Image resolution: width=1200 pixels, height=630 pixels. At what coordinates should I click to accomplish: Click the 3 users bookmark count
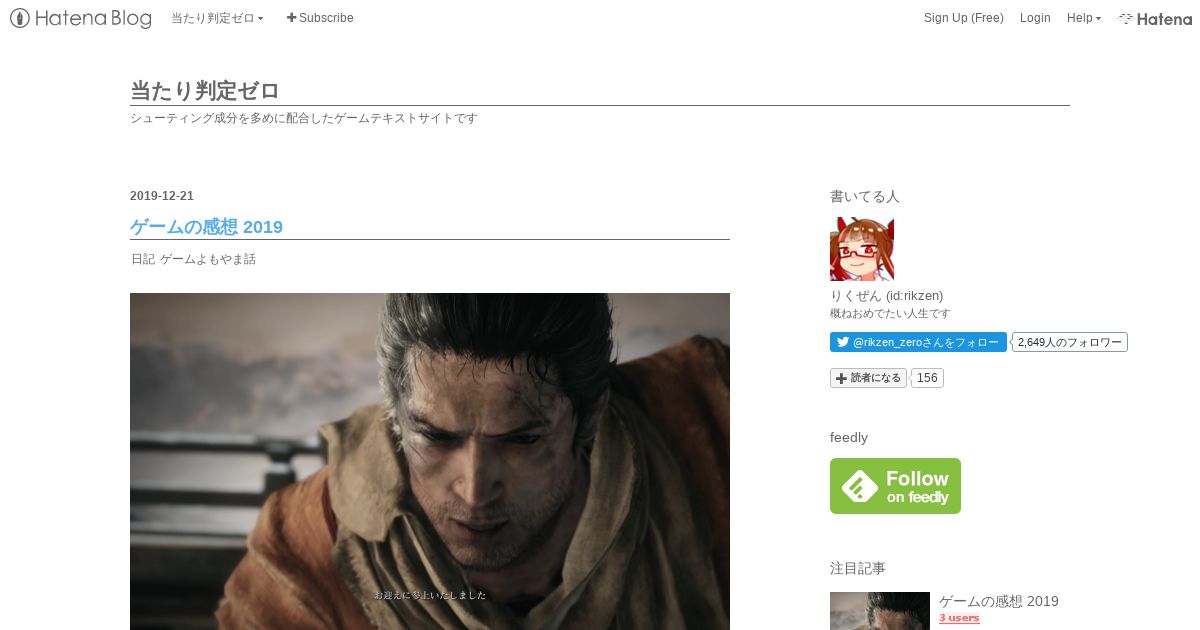[959, 618]
